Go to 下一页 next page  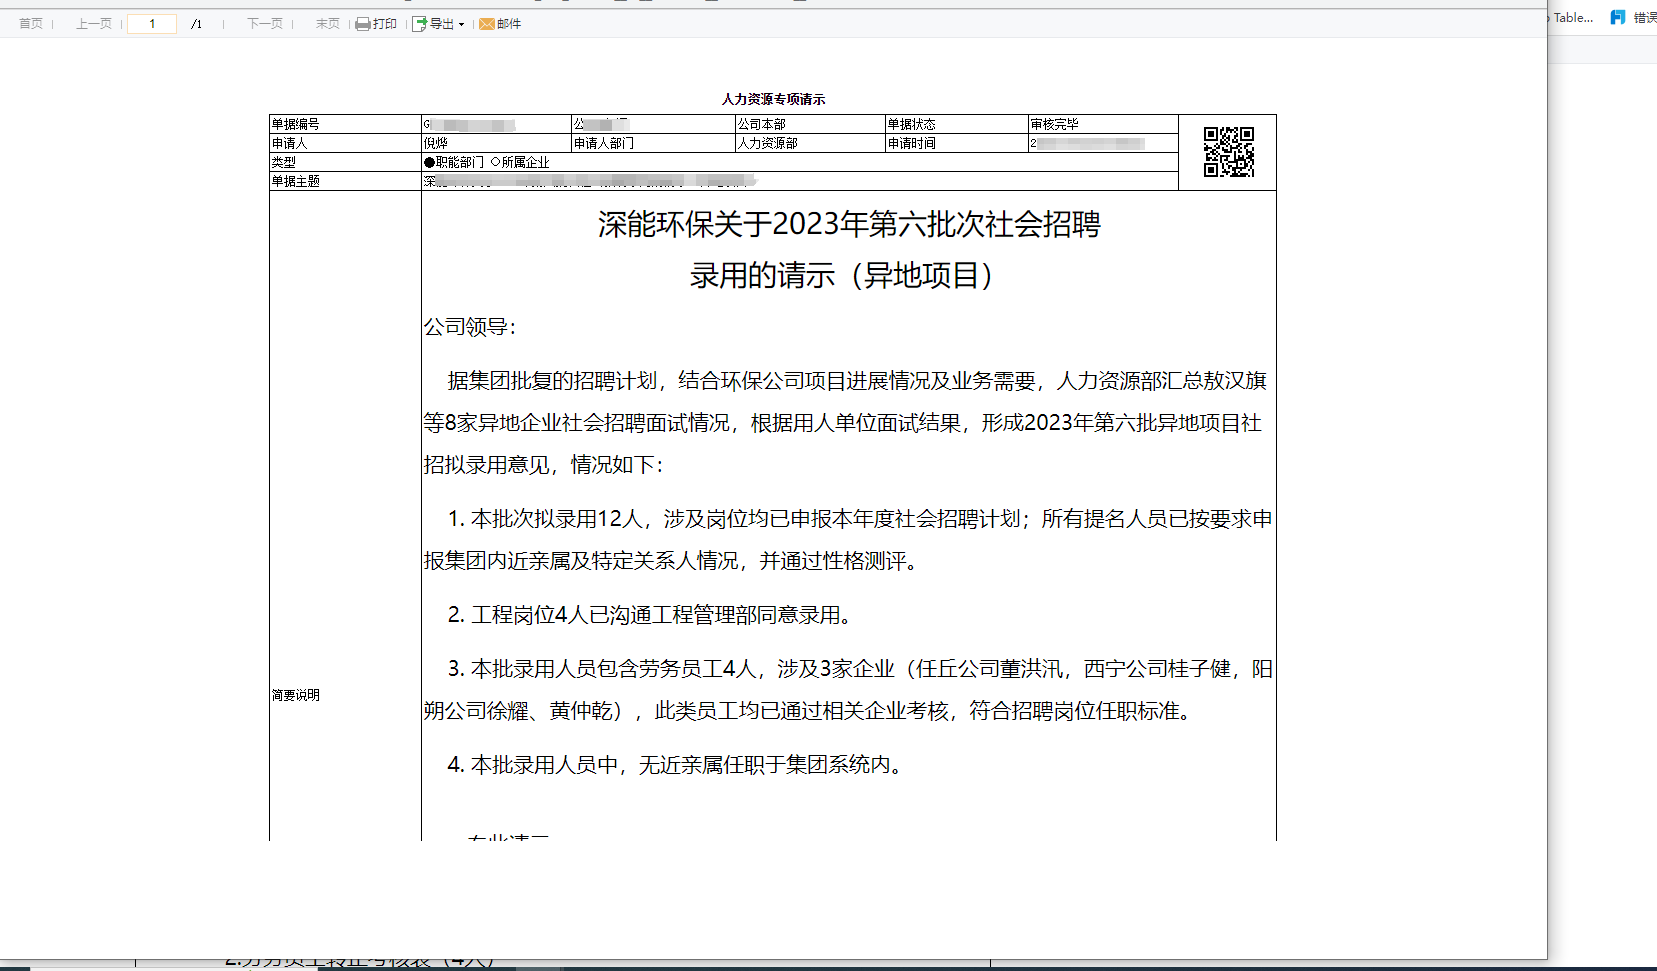265,24
